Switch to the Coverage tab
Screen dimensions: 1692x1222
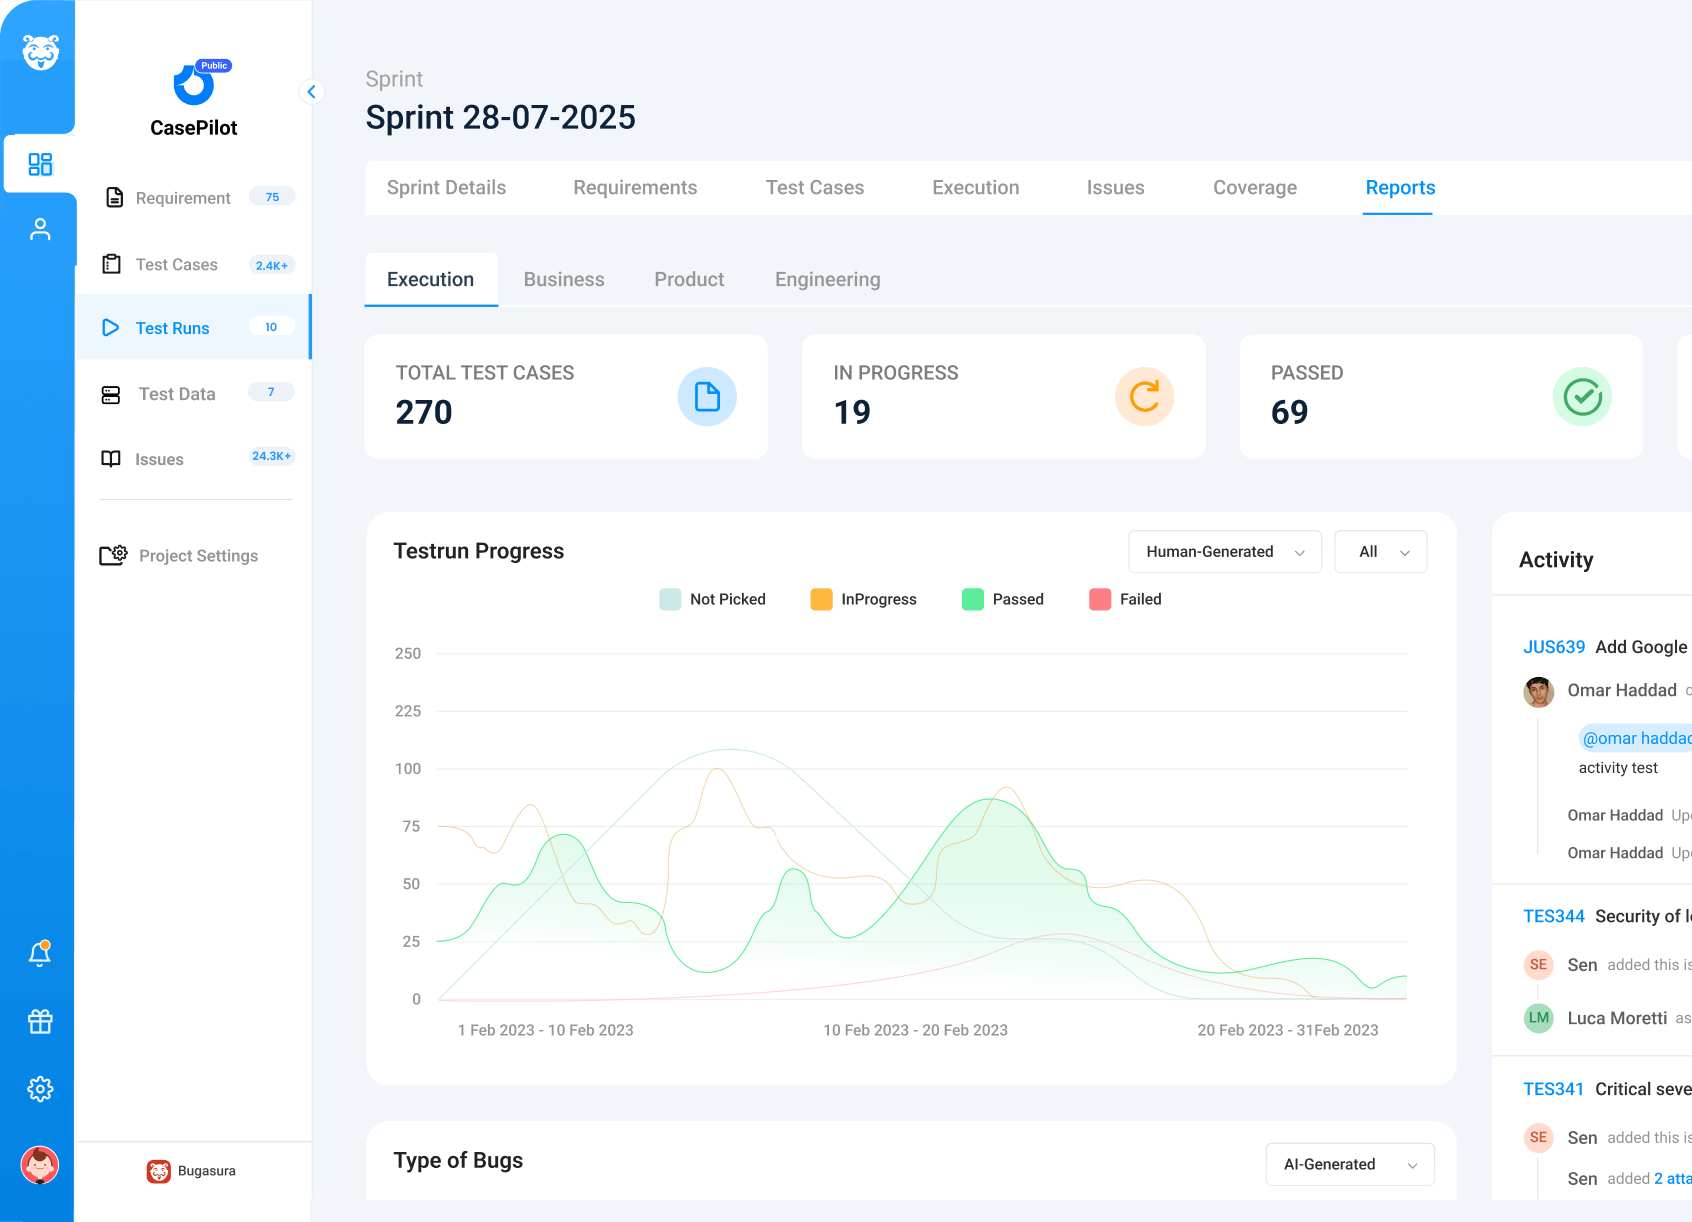pyautogui.click(x=1254, y=188)
